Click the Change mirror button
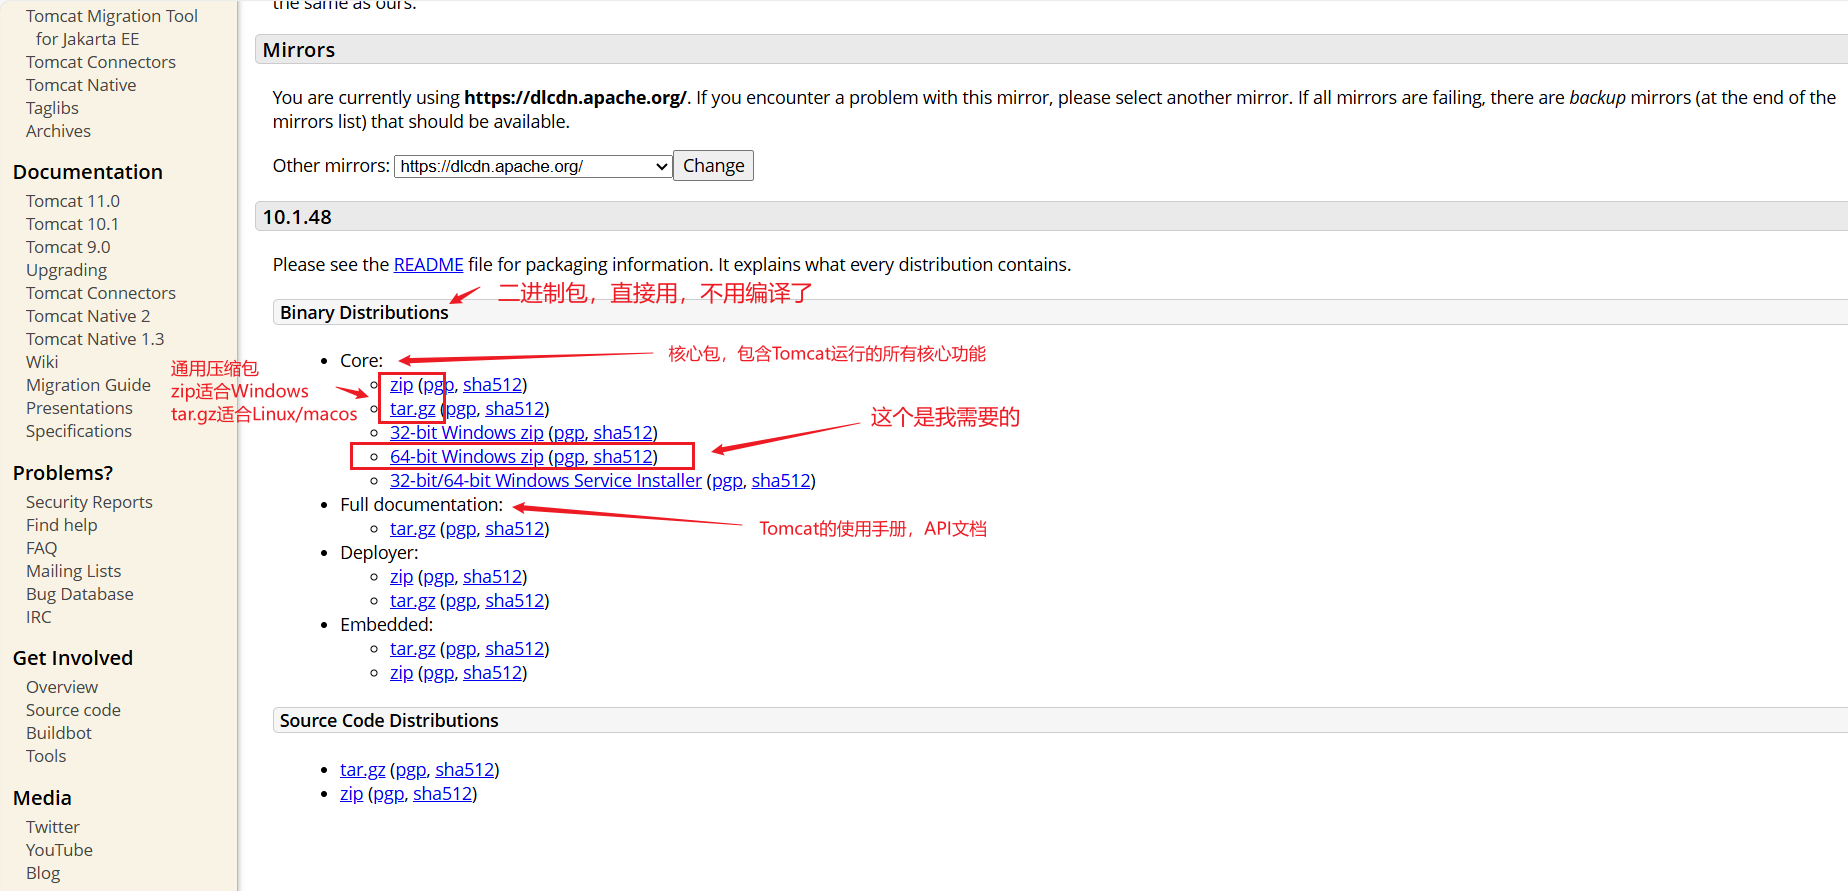1848x891 pixels. (x=713, y=166)
